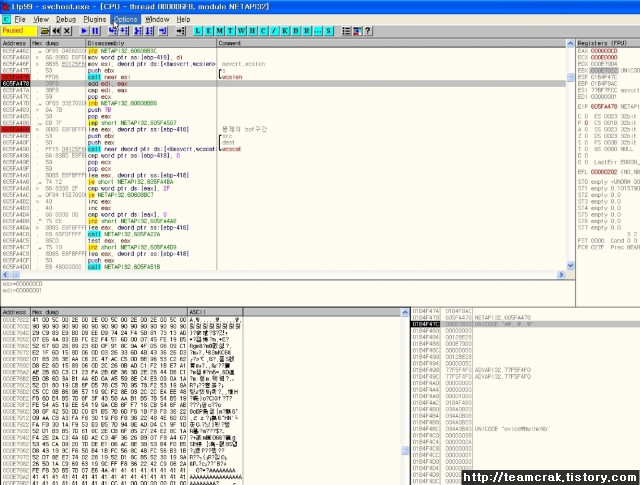
Task: Click the EIP register value 605FA478
Action: pos(604,107)
